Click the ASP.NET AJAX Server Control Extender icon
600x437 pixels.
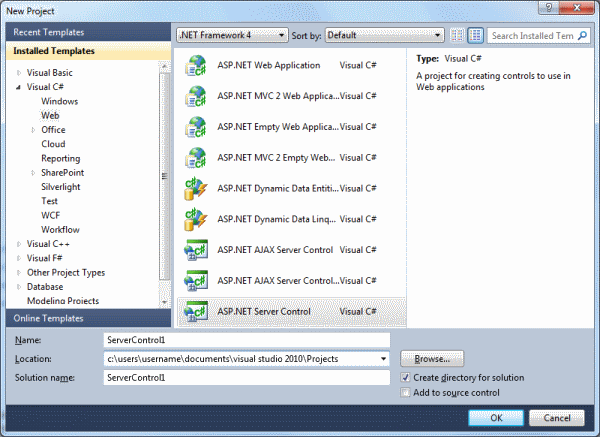196,281
